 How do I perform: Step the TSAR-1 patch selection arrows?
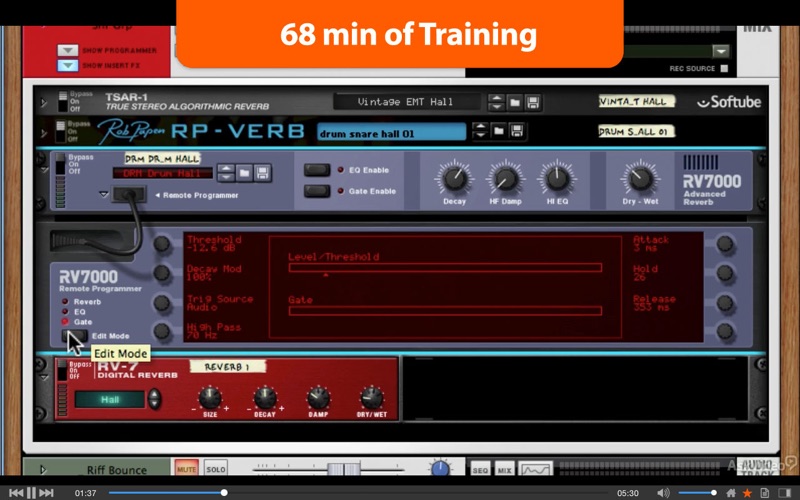coord(496,103)
